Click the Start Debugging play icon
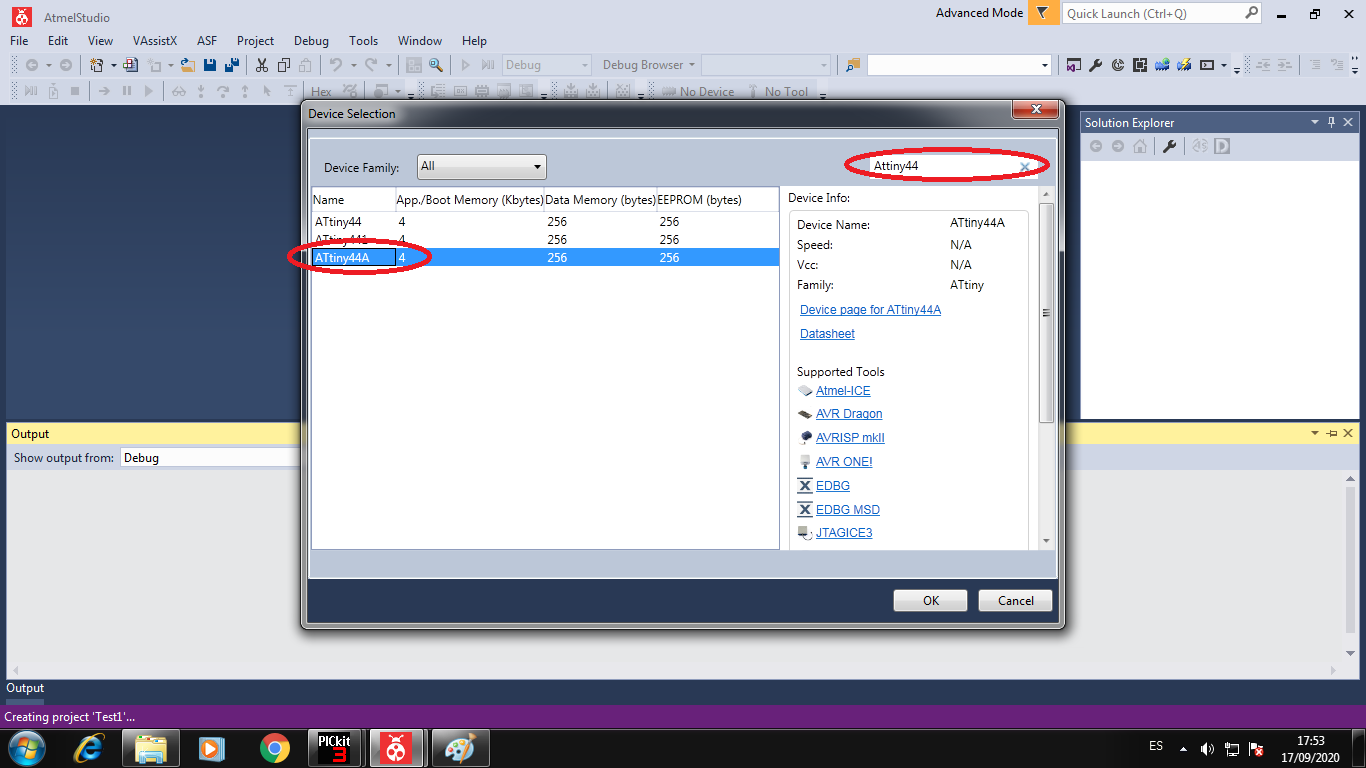The height and width of the screenshot is (768, 1366). click(x=465, y=65)
